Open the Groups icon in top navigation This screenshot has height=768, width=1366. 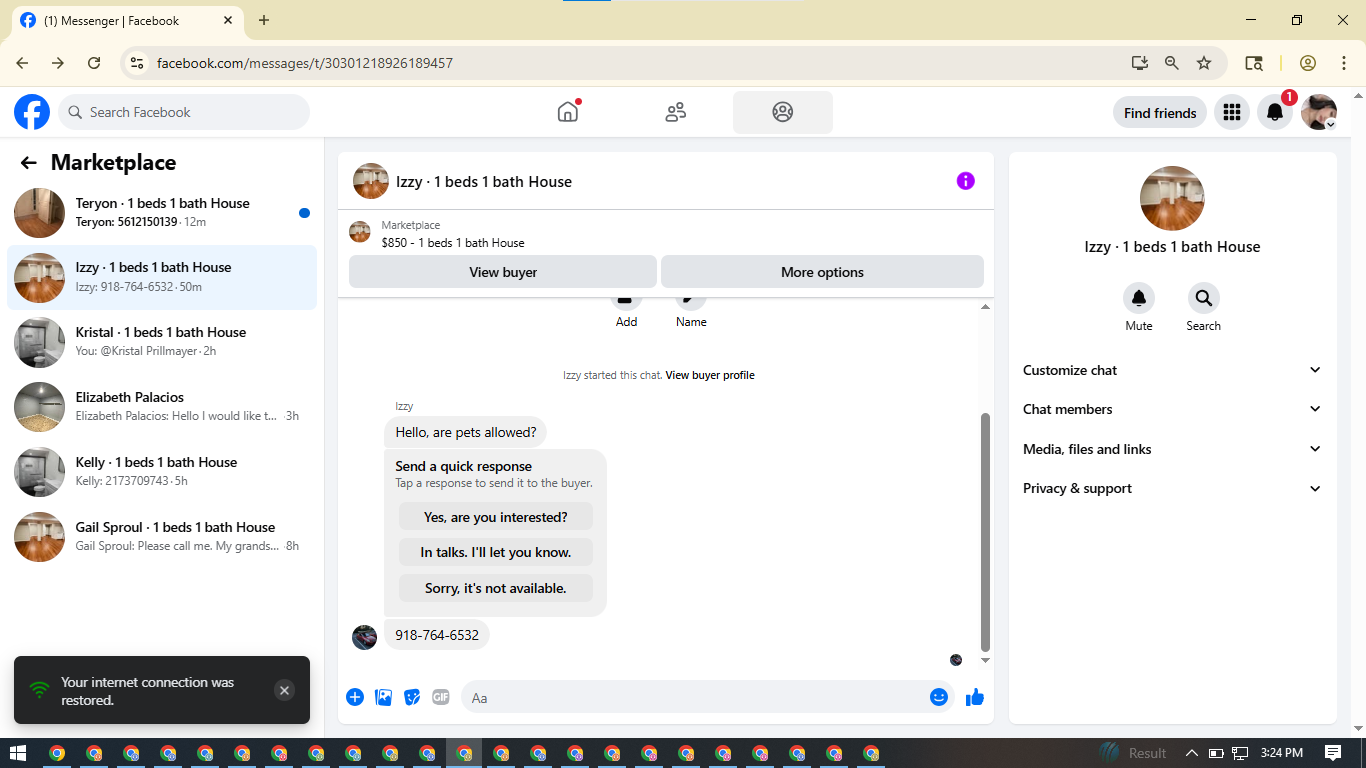(783, 112)
